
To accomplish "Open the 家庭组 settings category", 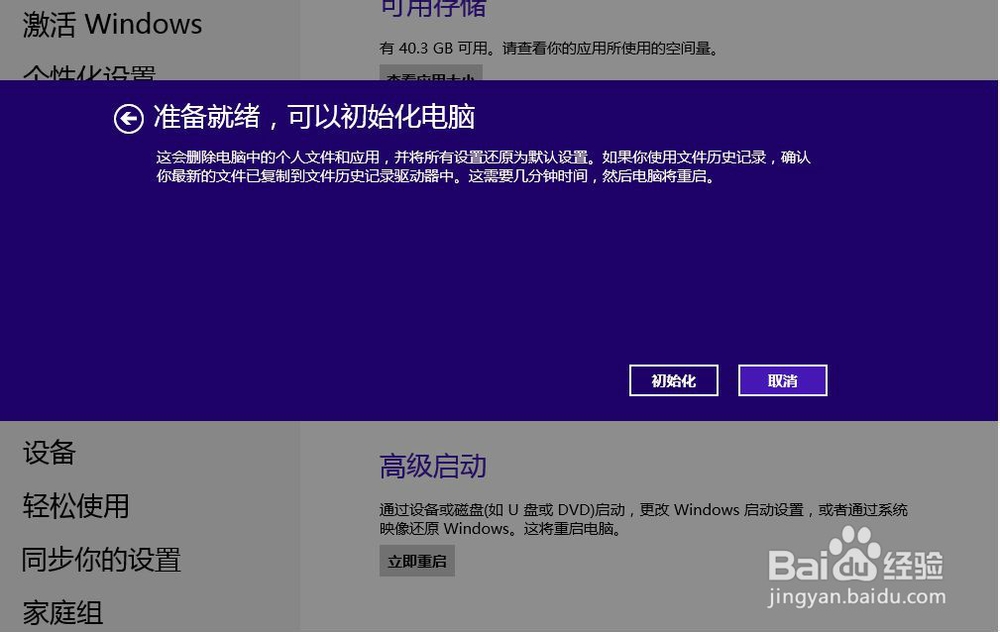I will tap(62, 613).
